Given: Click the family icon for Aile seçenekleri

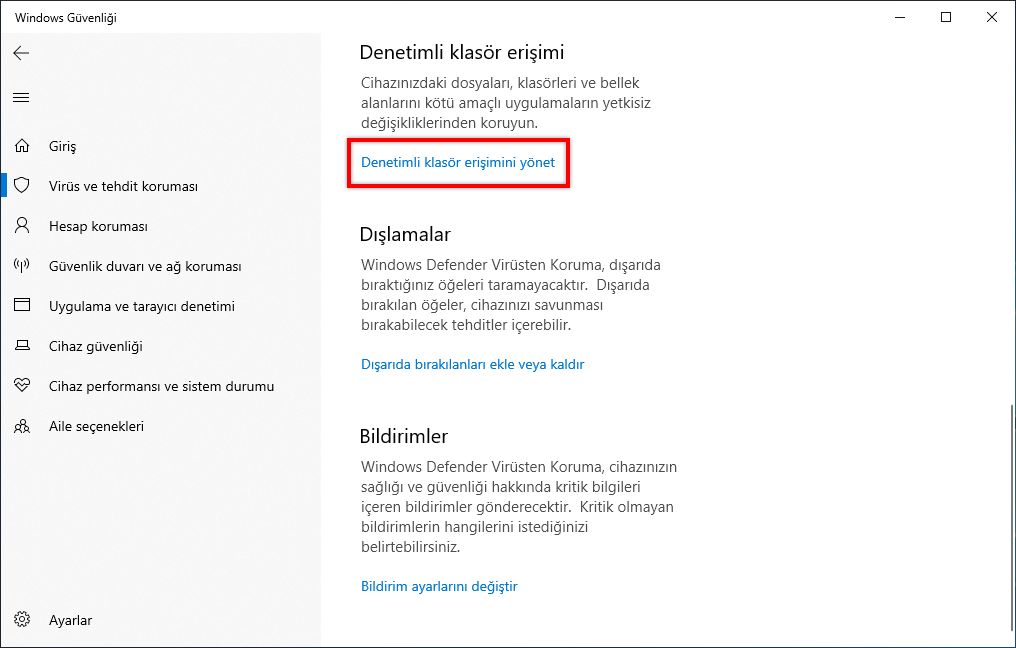Looking at the screenshot, I should 22,426.
